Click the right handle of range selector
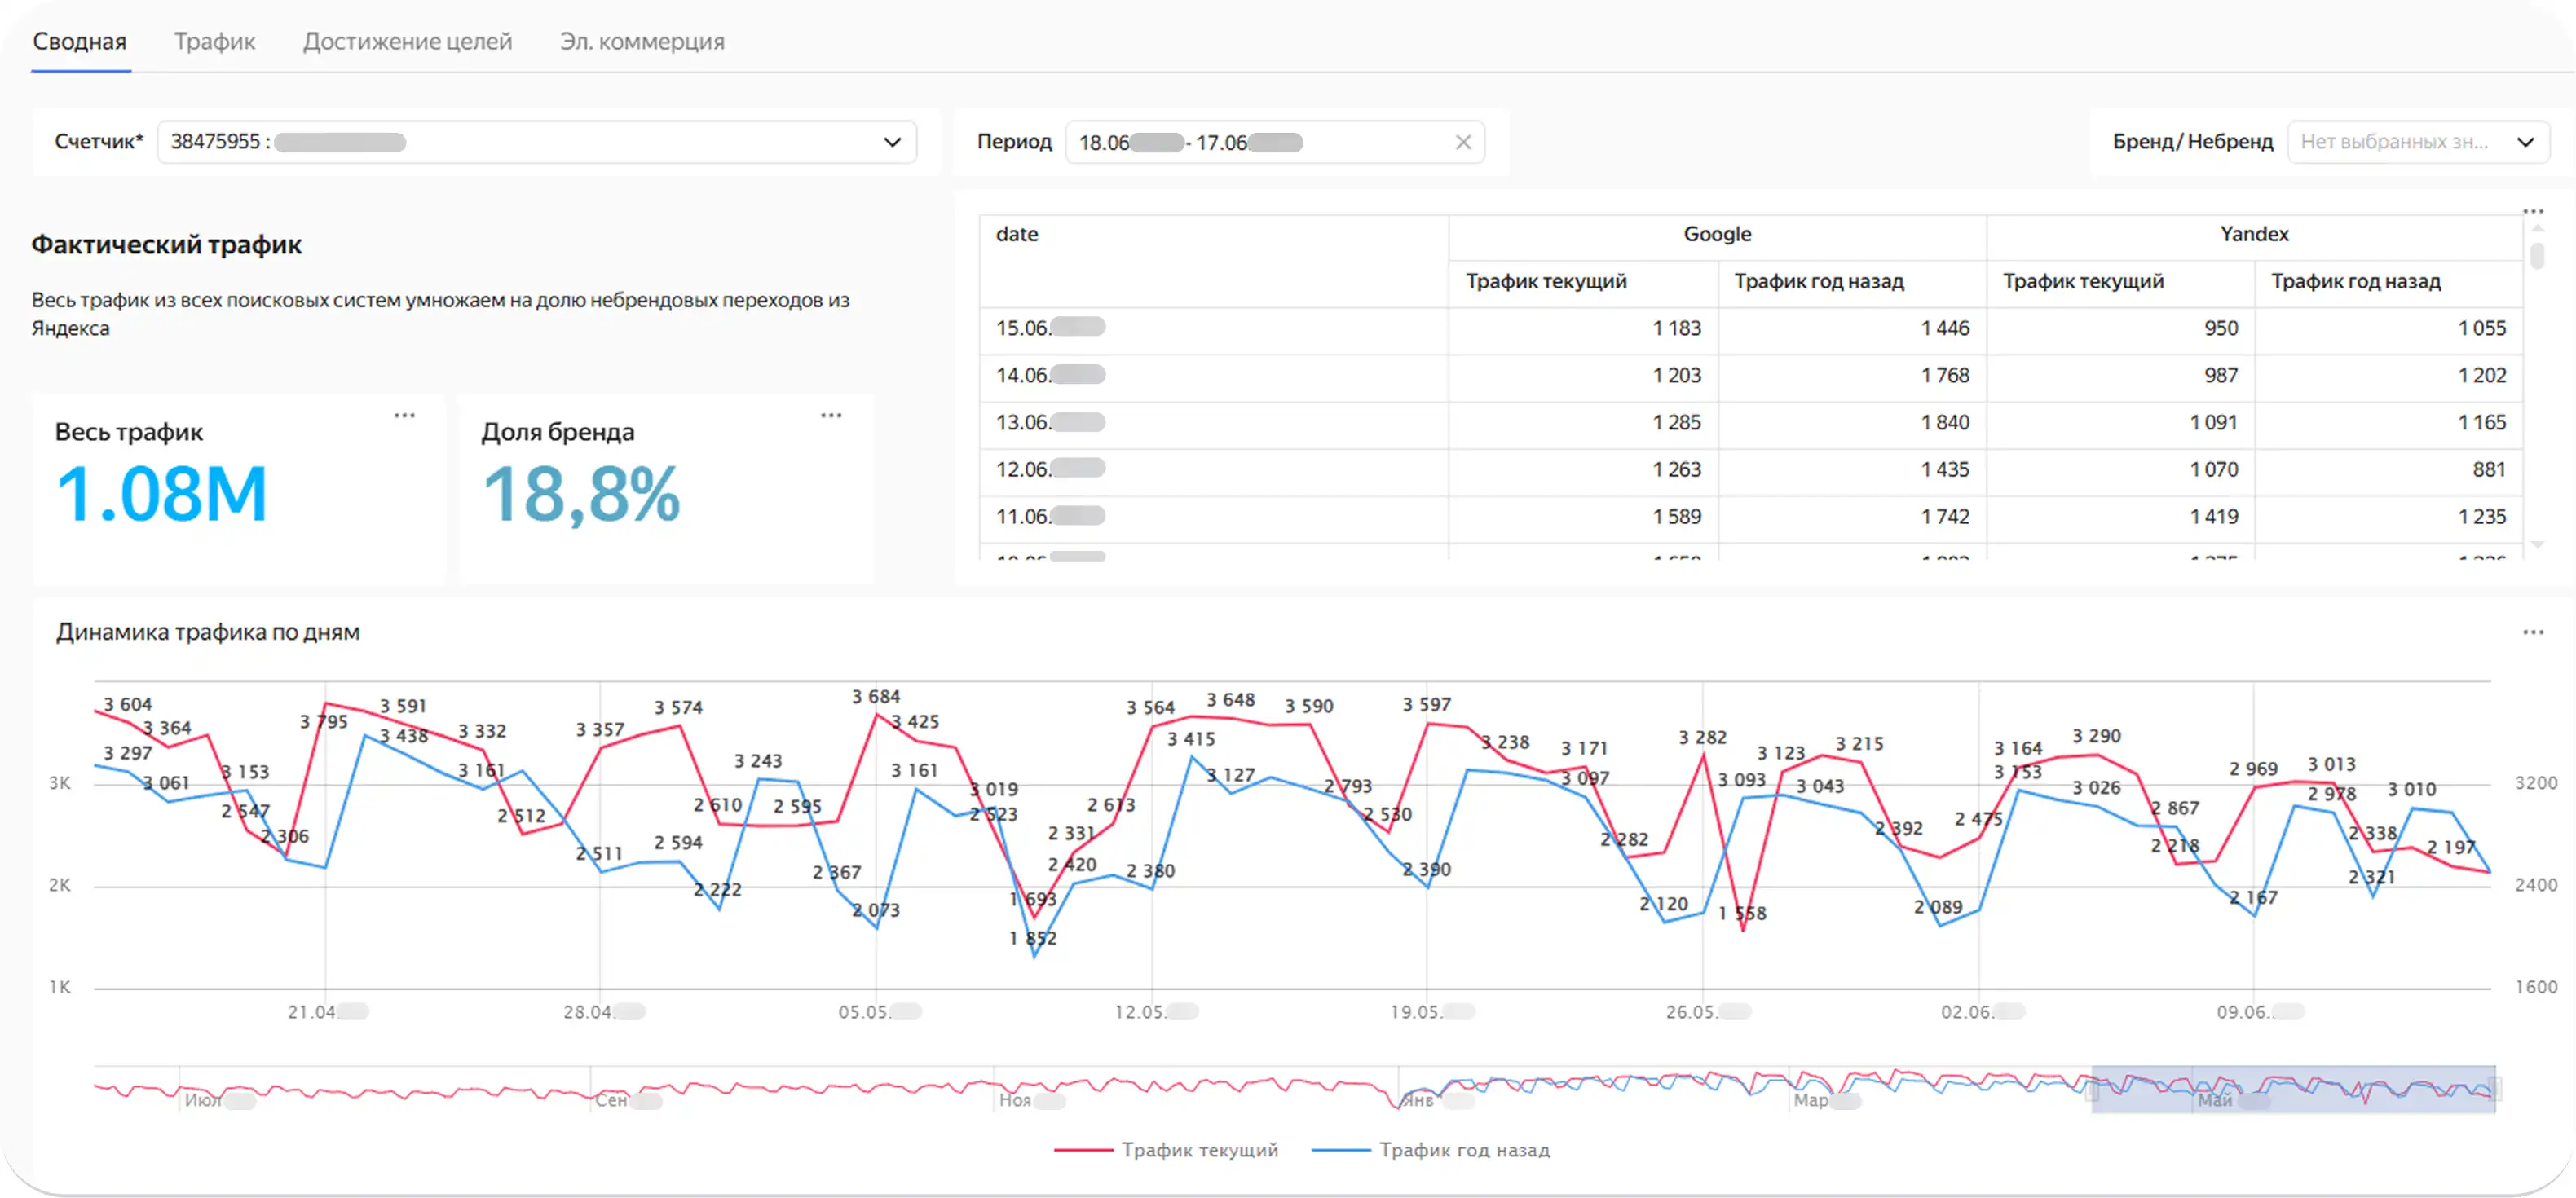Image resolution: width=2576 pixels, height=1198 pixels. pos(2495,1089)
